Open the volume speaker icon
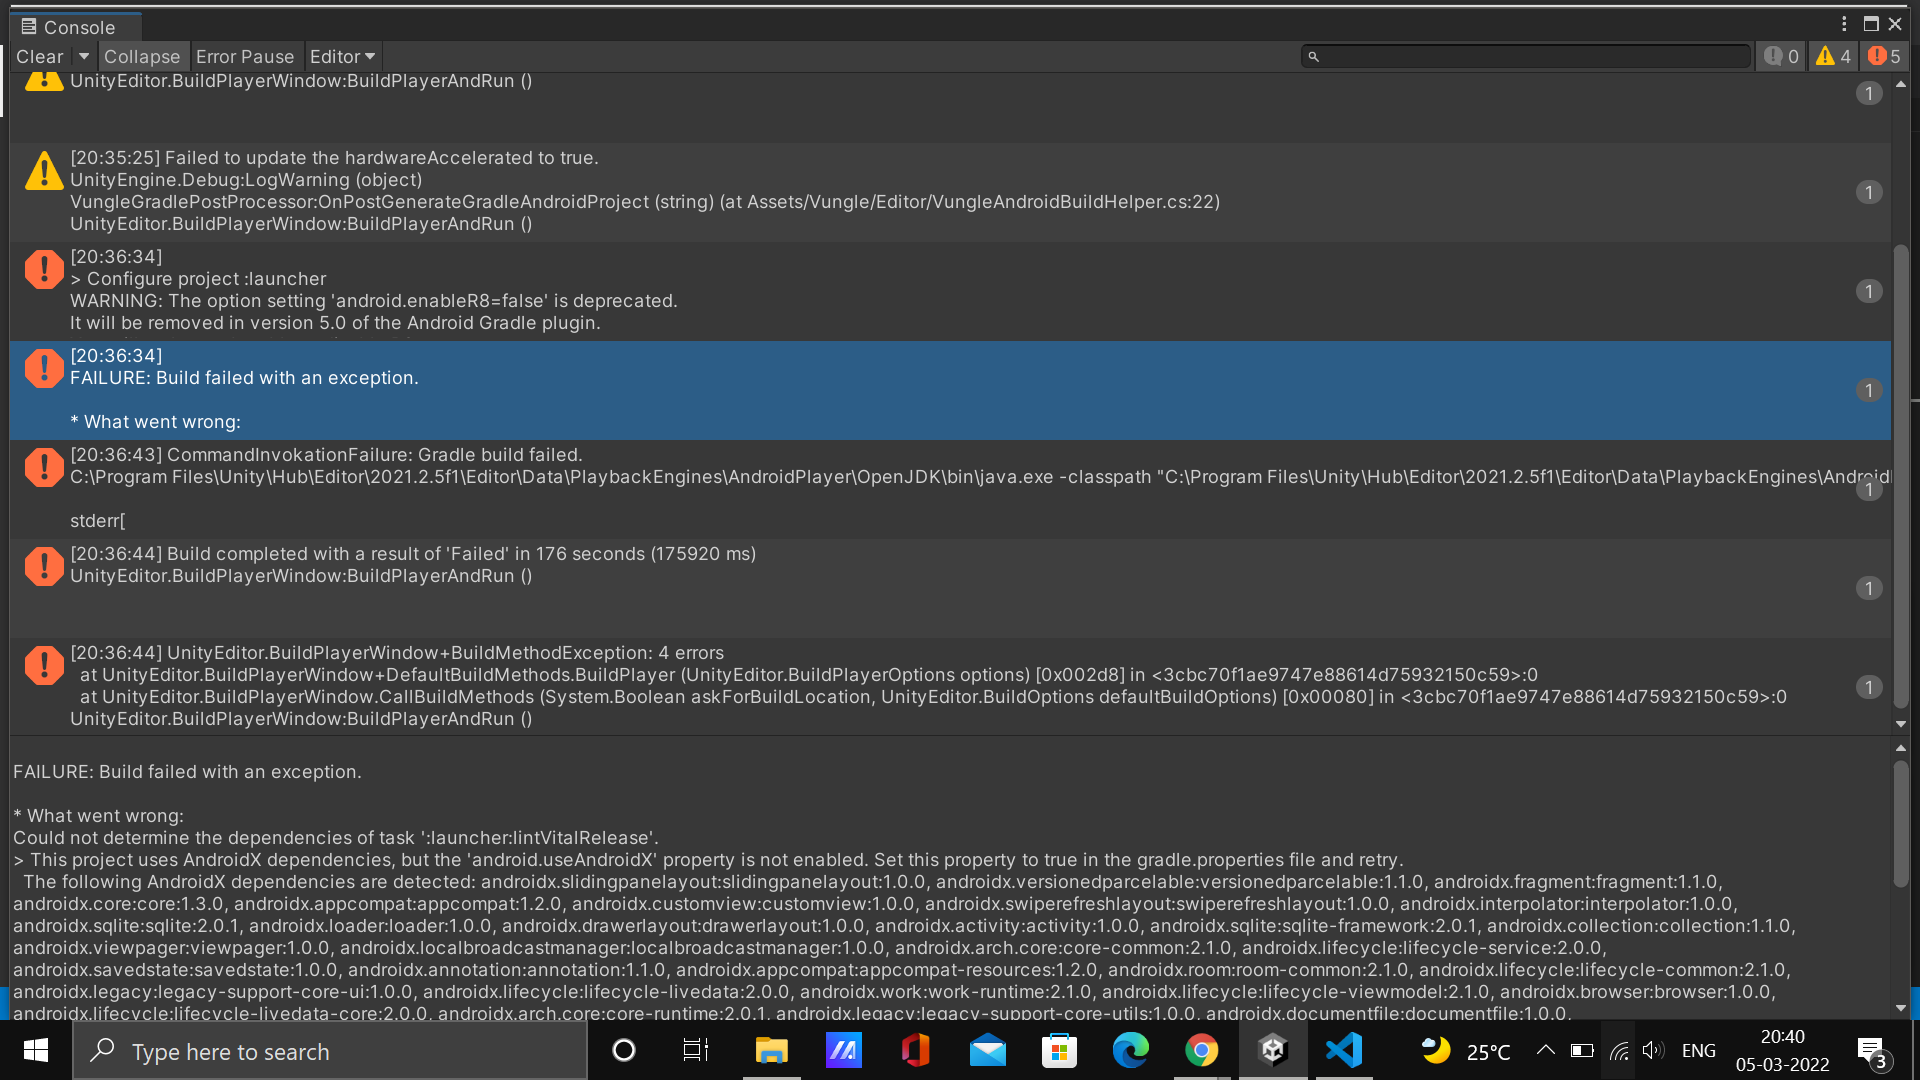 pos(1653,1050)
